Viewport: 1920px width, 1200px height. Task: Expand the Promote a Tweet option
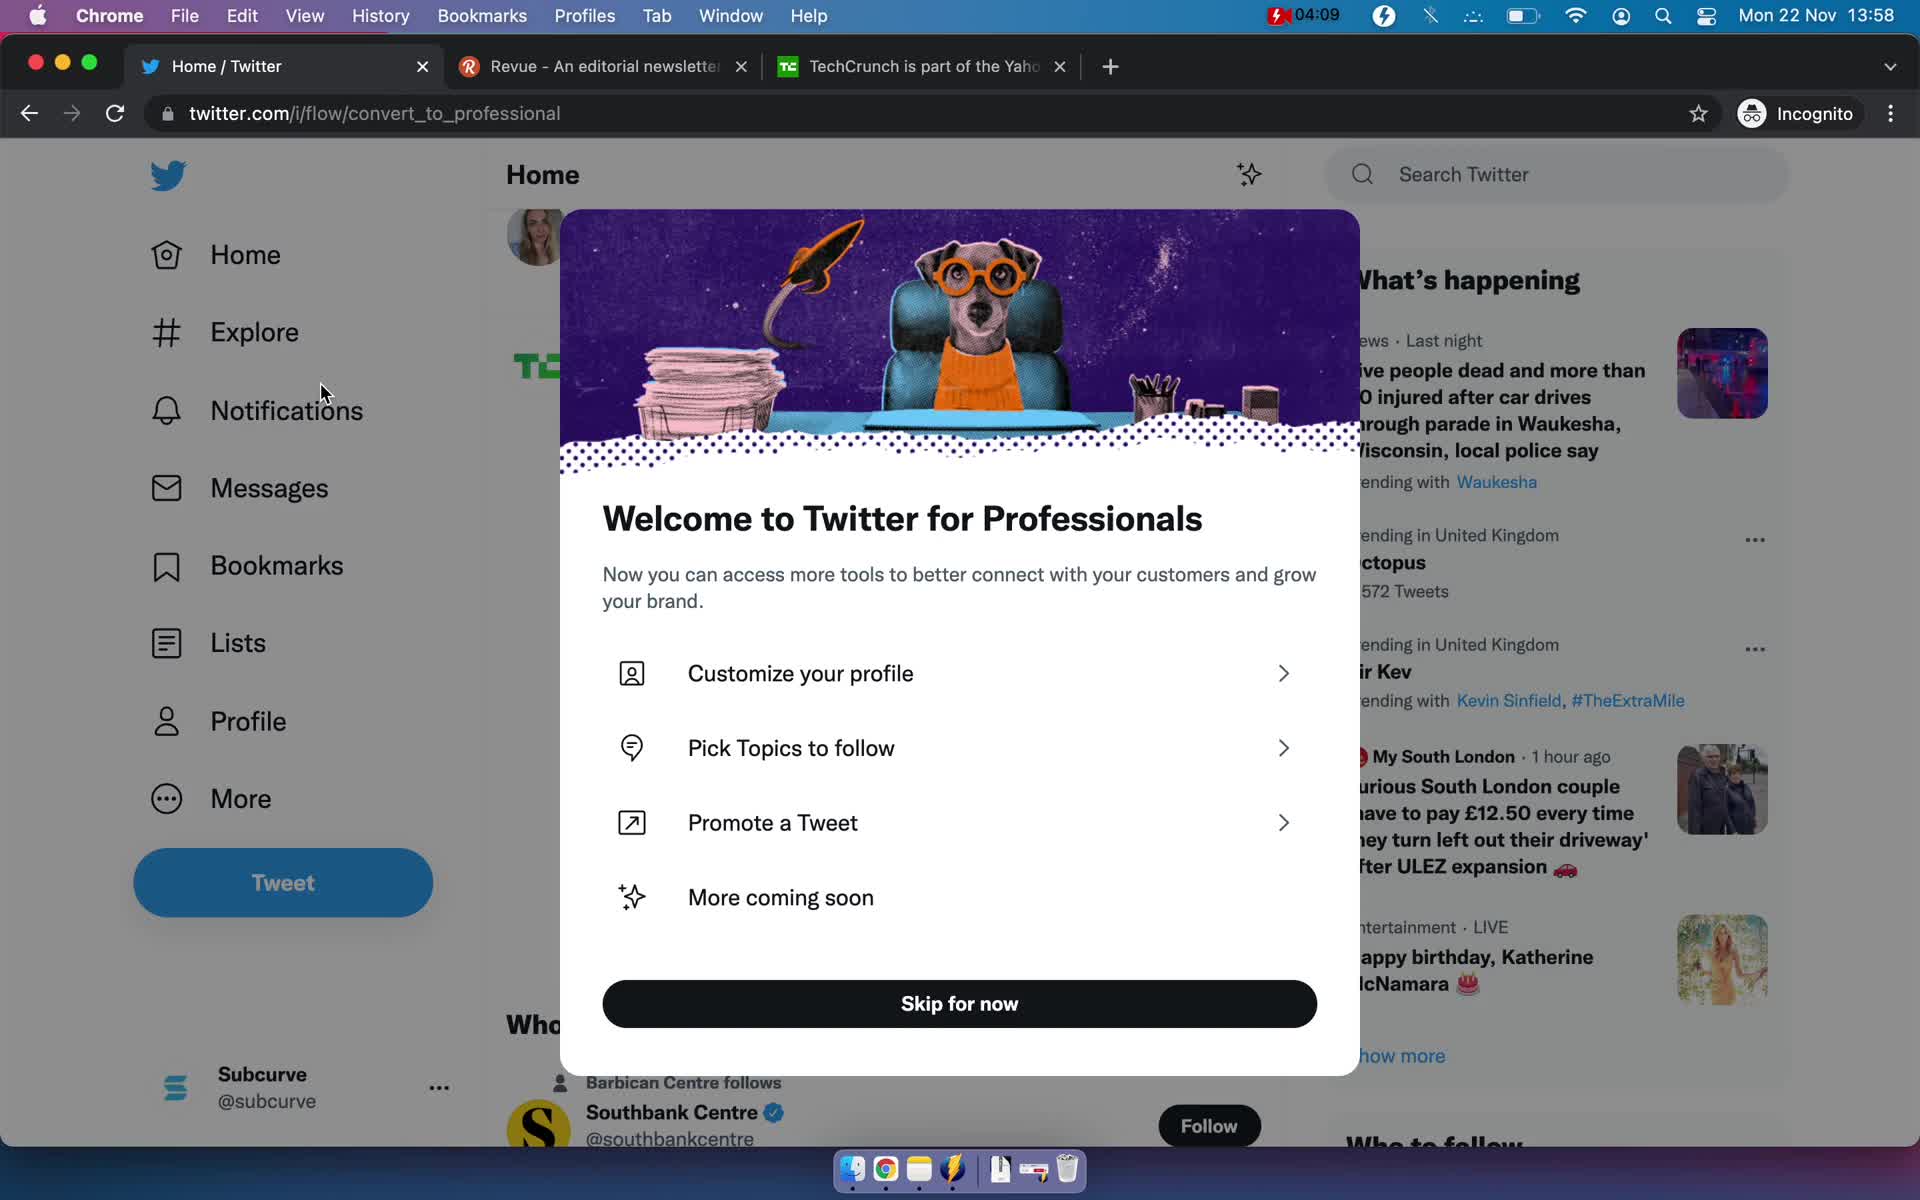(x=1281, y=821)
